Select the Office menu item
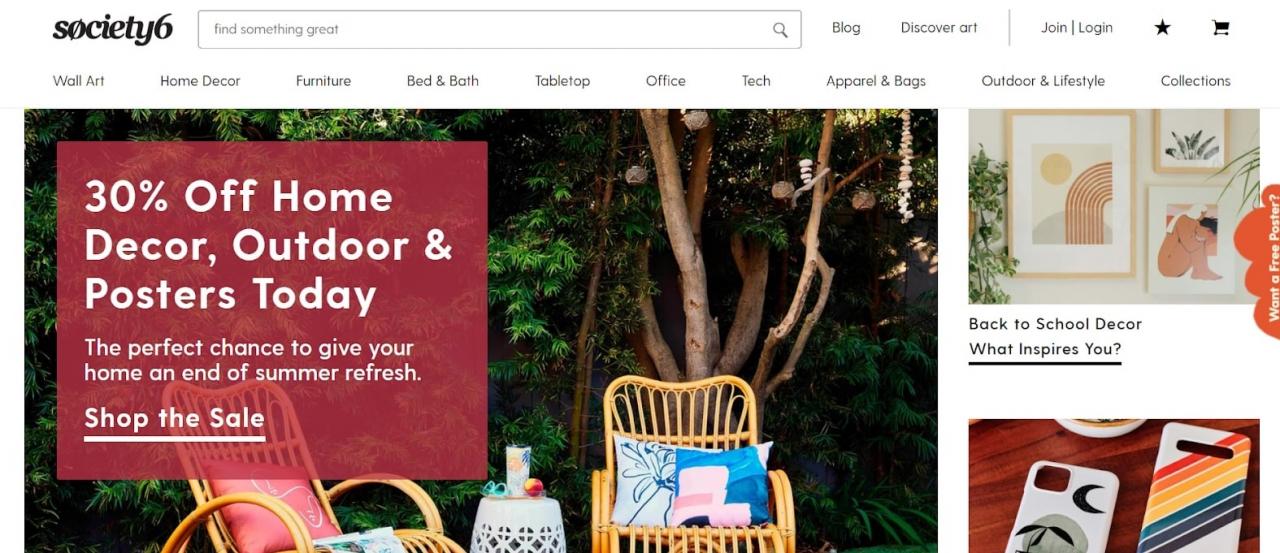The image size is (1280, 553). pos(666,81)
